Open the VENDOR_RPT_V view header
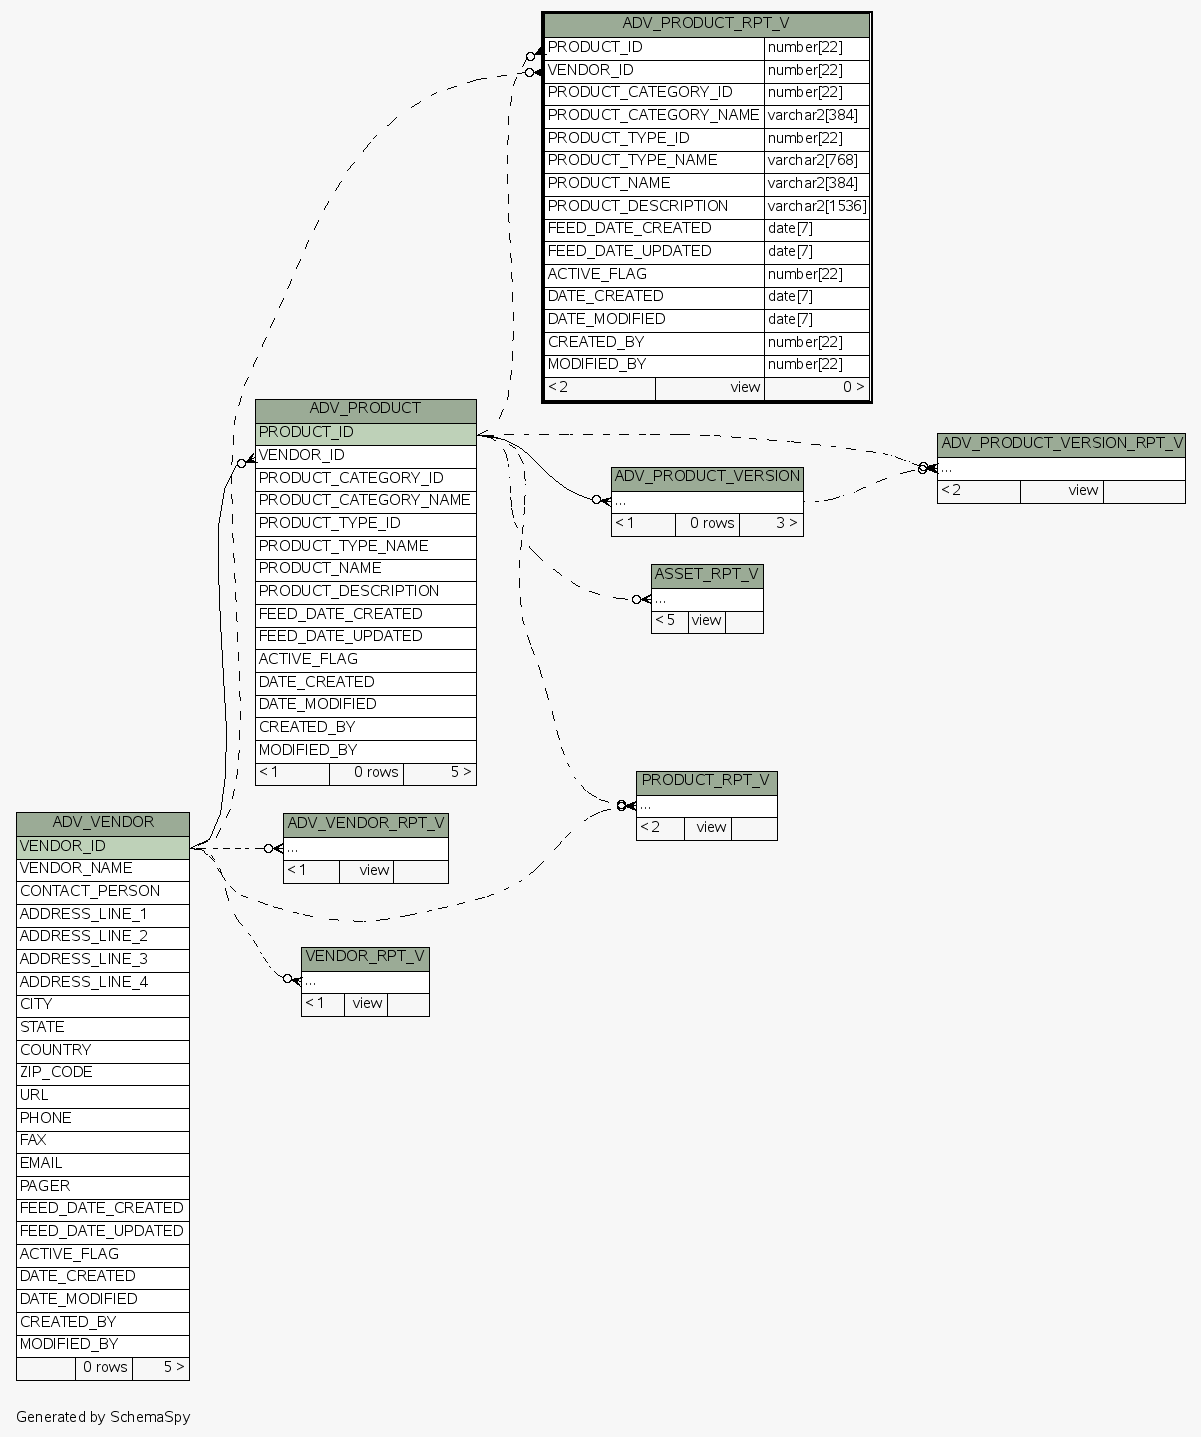The height and width of the screenshot is (1437, 1201). coord(365,957)
